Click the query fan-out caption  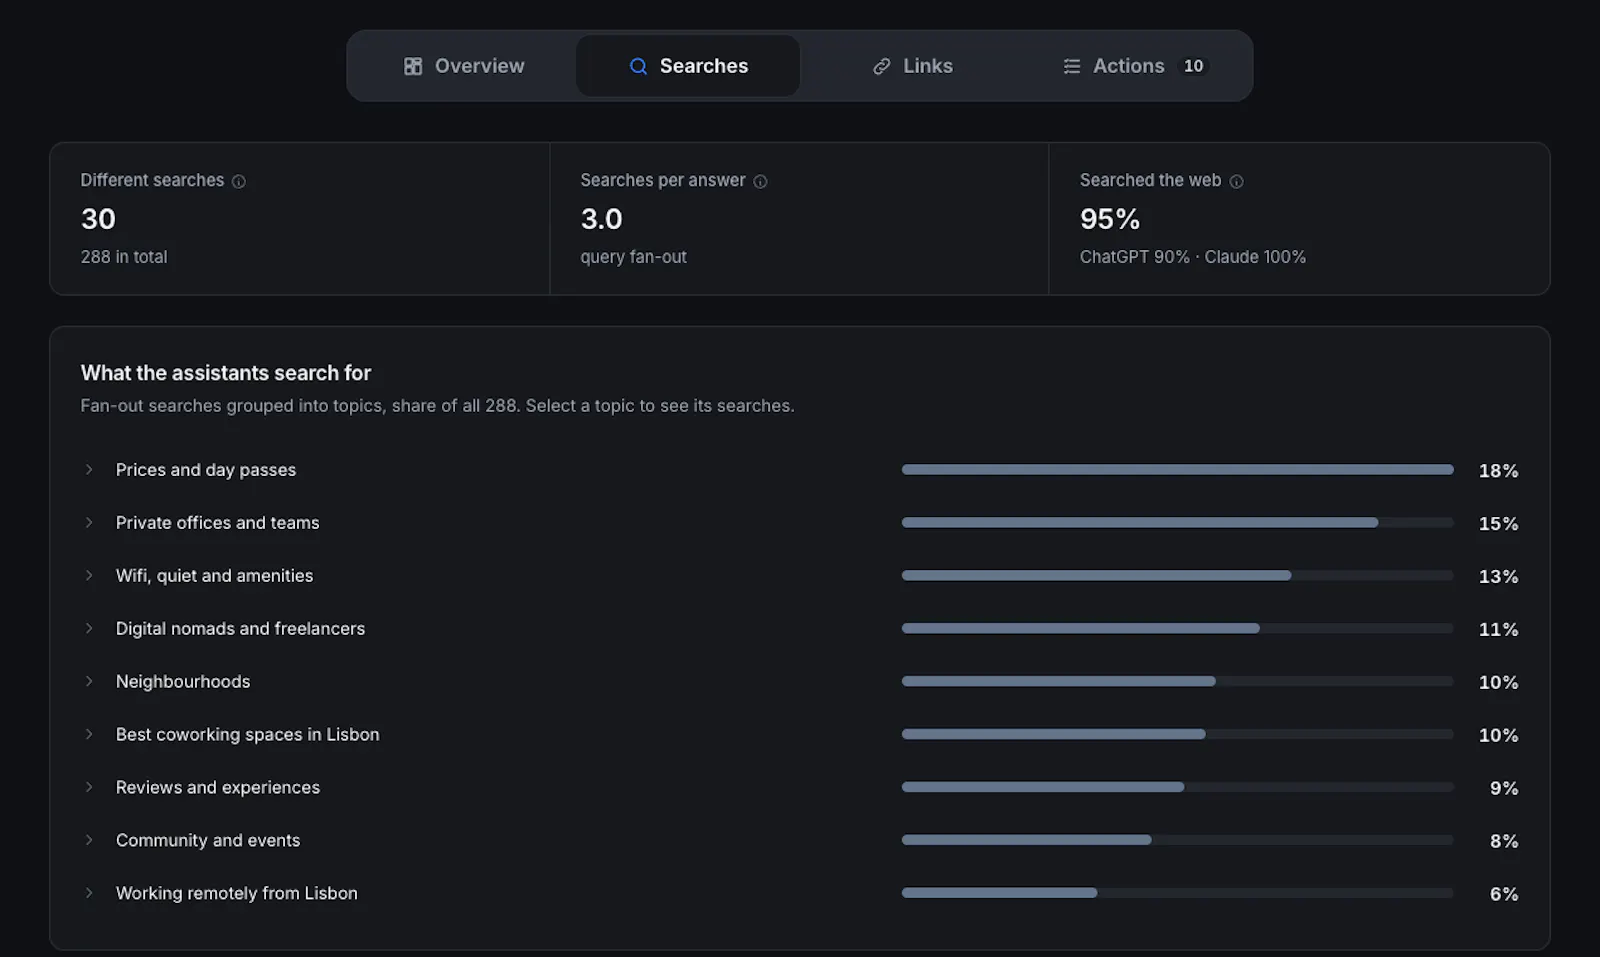(x=634, y=257)
